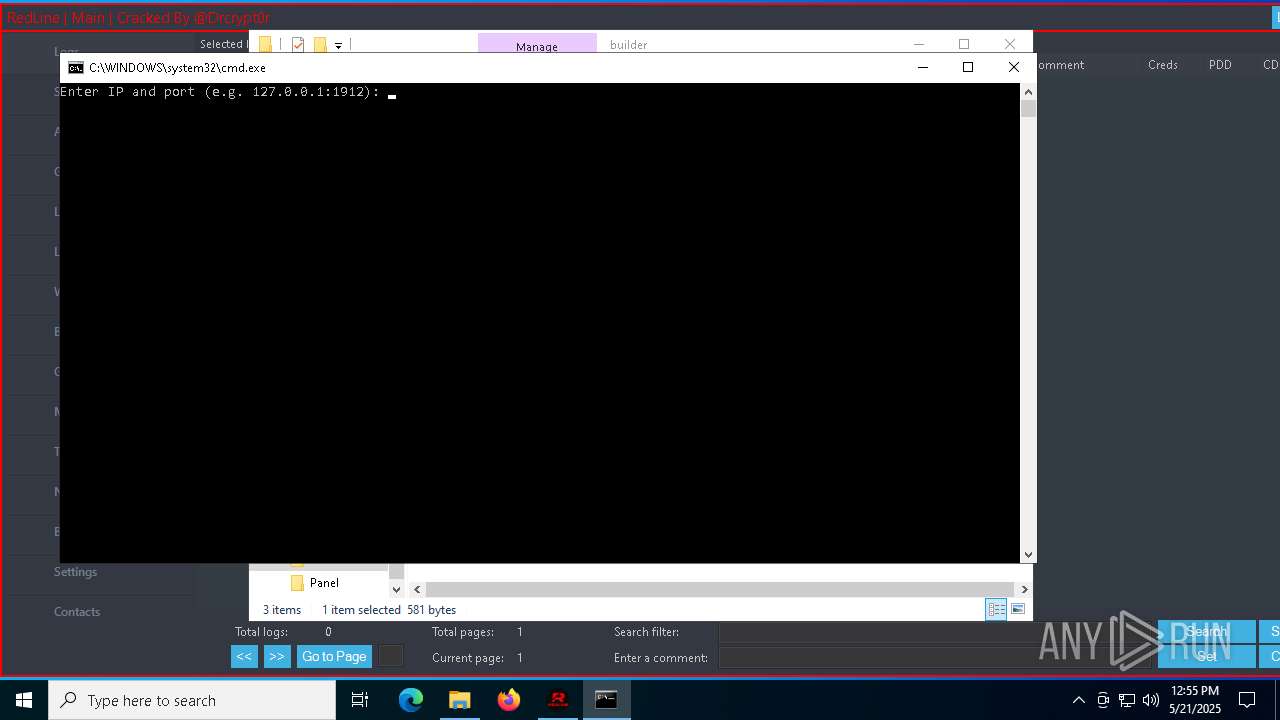Click the Go to Page button

point(334,657)
